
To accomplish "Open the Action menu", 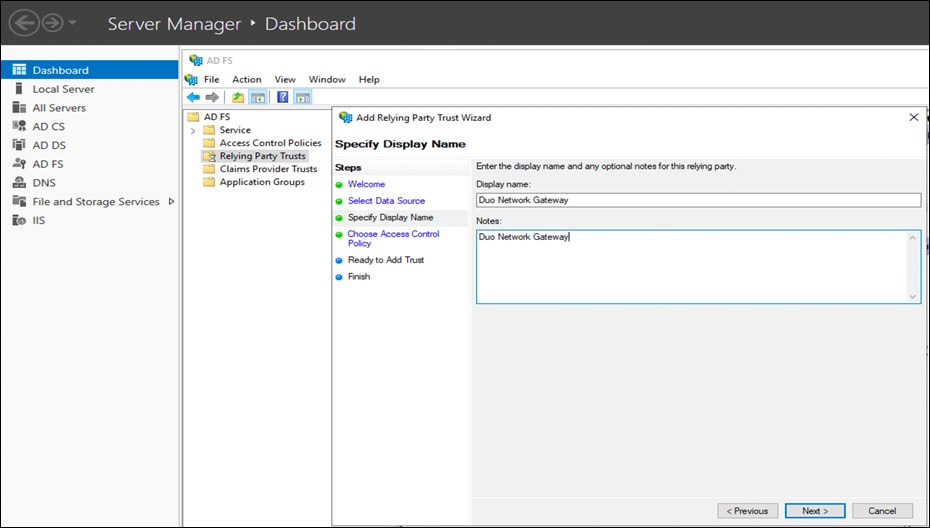I will pyautogui.click(x=246, y=79).
